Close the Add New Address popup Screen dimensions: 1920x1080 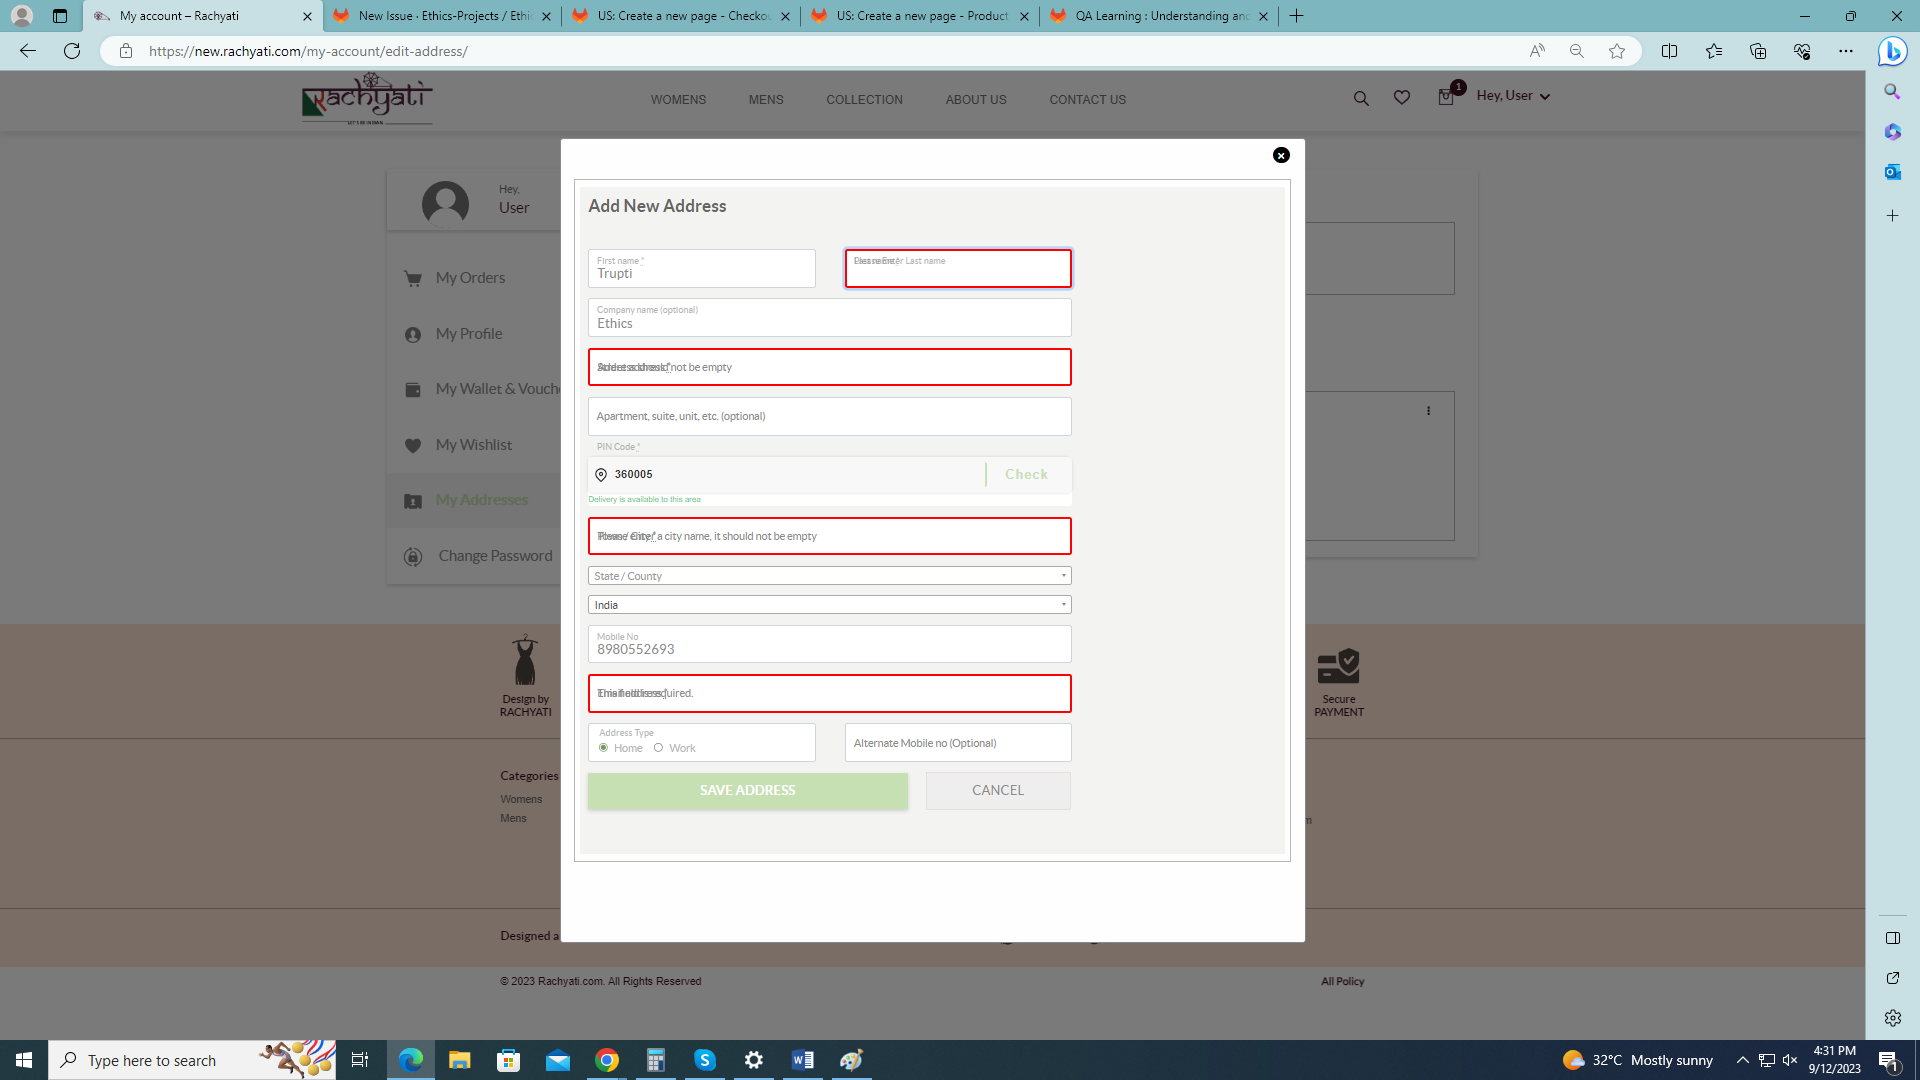click(x=1281, y=155)
